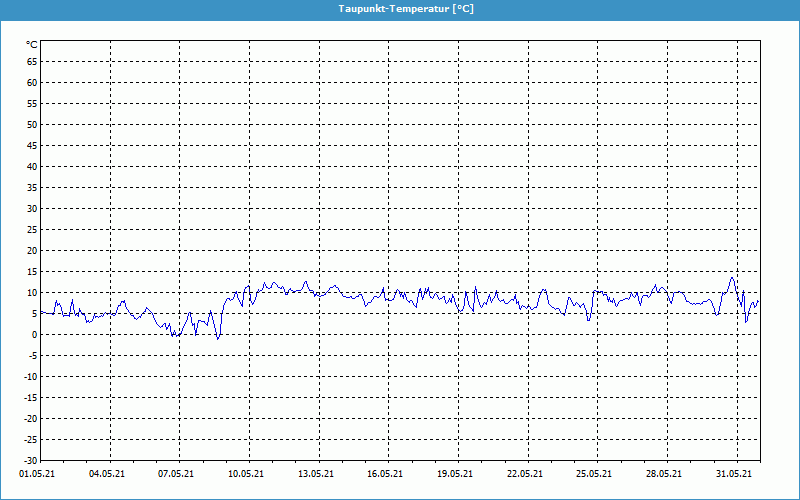The width and height of the screenshot is (800, 500).
Task: Click the curve's lowest dip before 10.05.21
Action: pyautogui.click(x=218, y=339)
